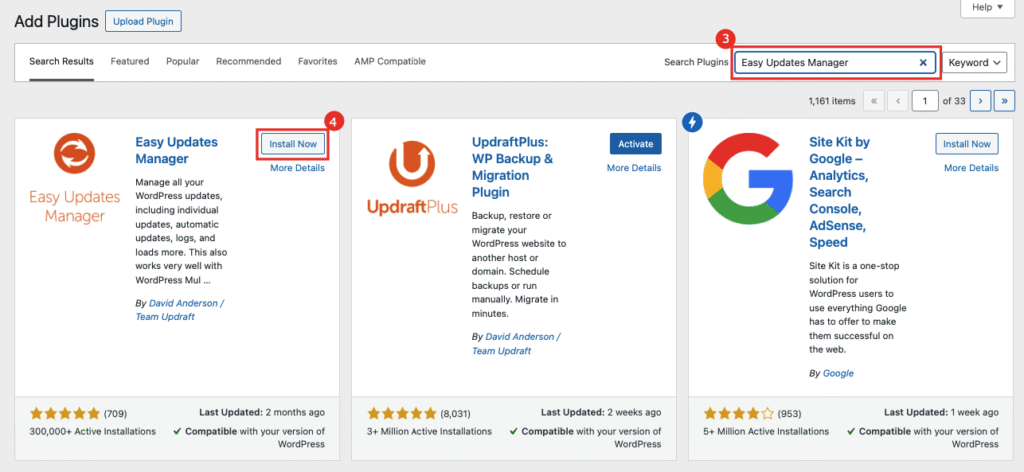This screenshot has width=1024, height=472.
Task: Click the star rating of Easy Updates Manager
Action: (x=65, y=413)
